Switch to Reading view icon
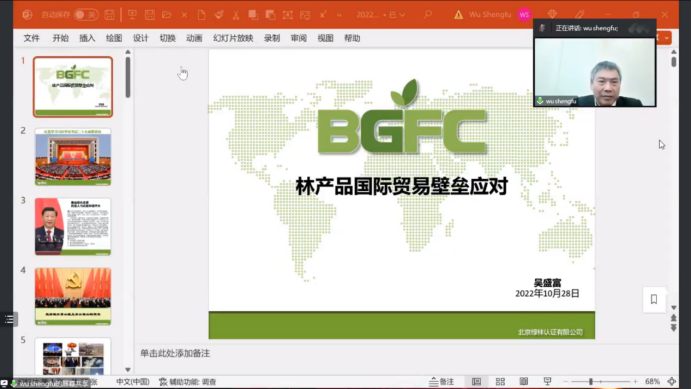The width and height of the screenshot is (692, 389). [x=524, y=381]
